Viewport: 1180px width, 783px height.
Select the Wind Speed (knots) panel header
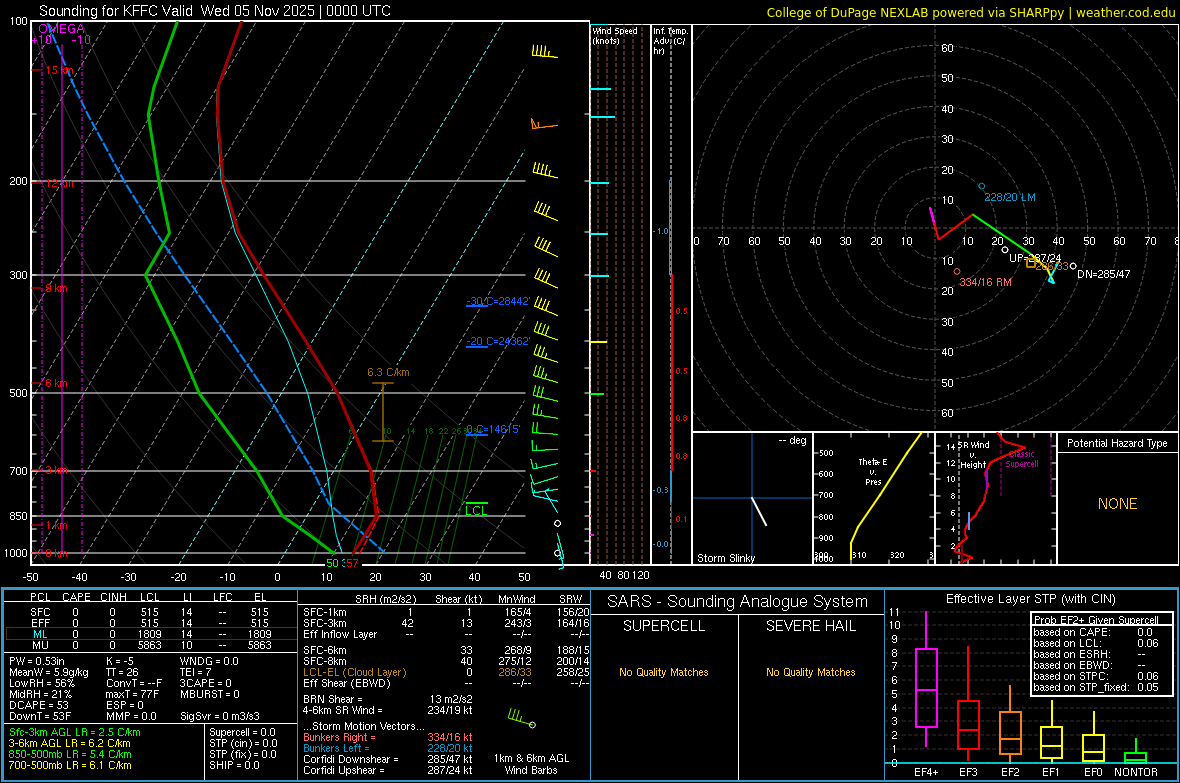click(x=614, y=35)
